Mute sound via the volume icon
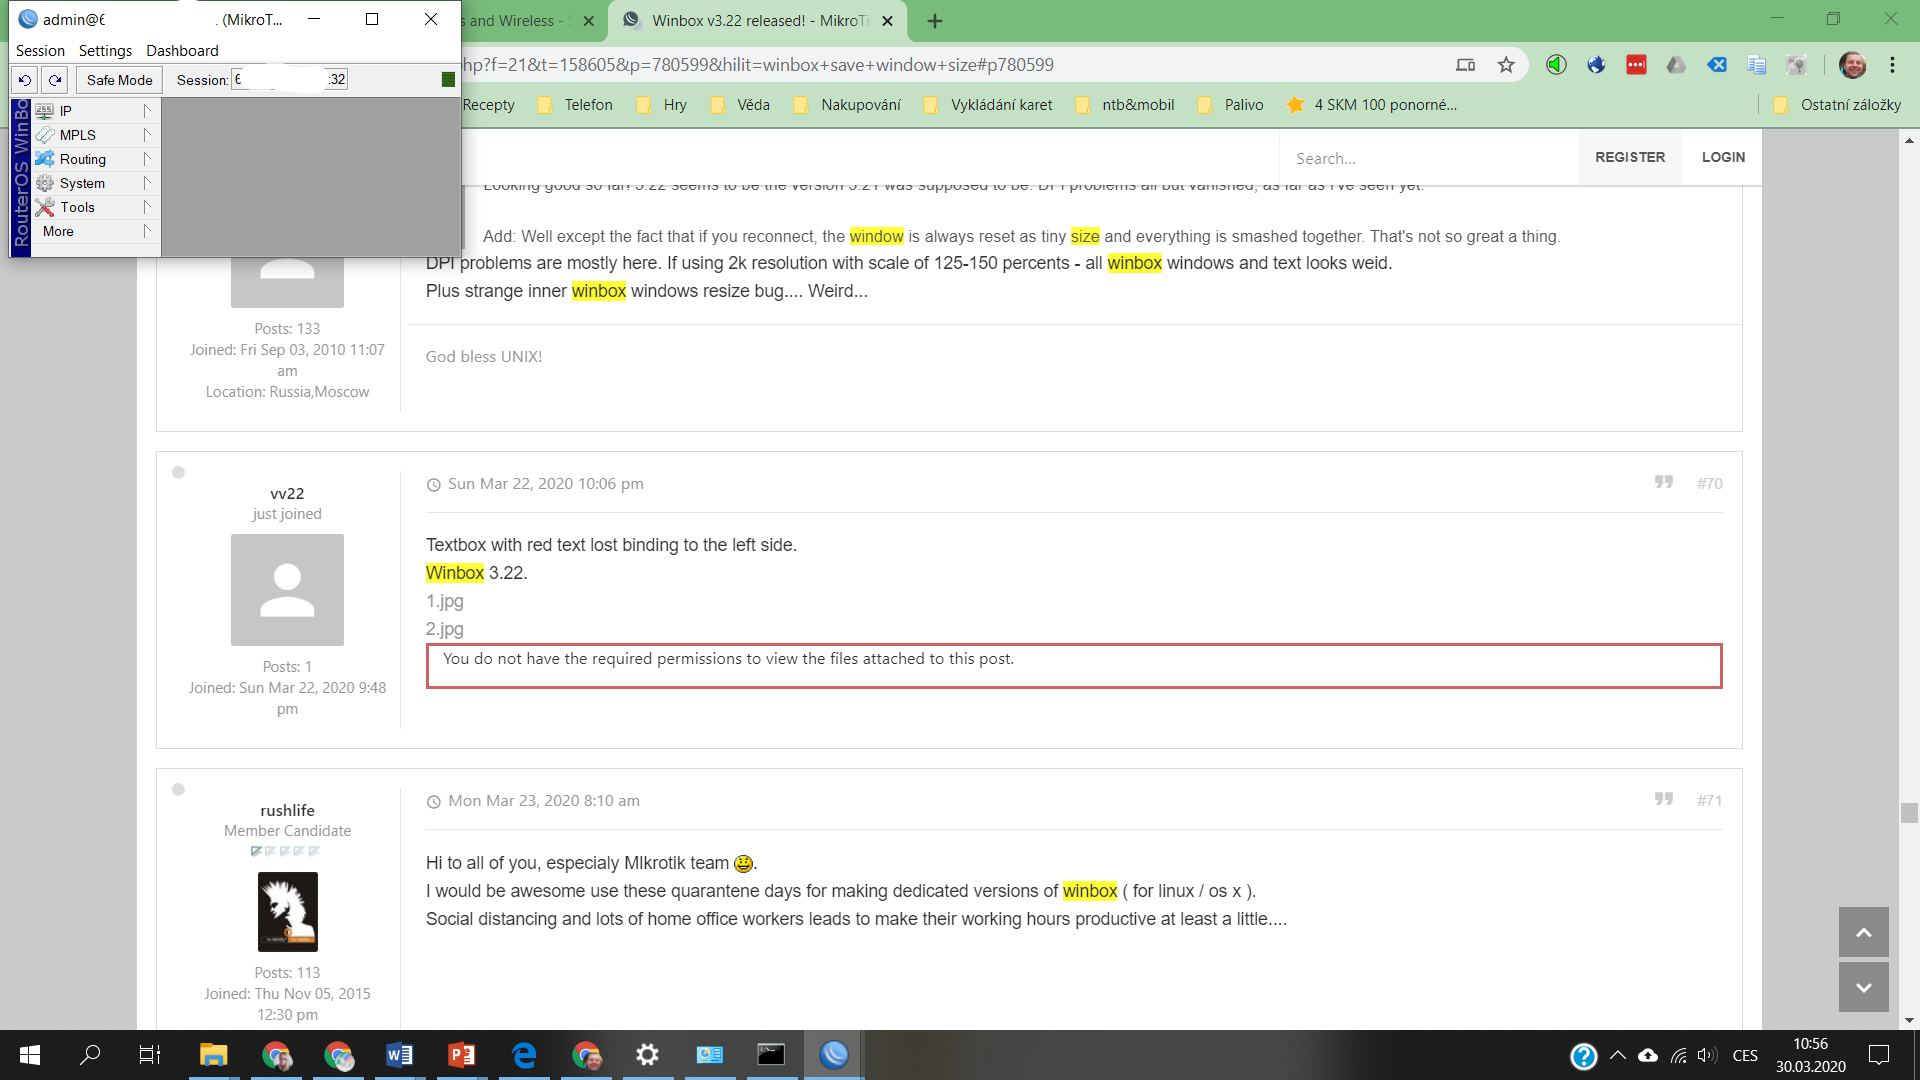Screen dimensions: 1920x1080 [1705, 1055]
